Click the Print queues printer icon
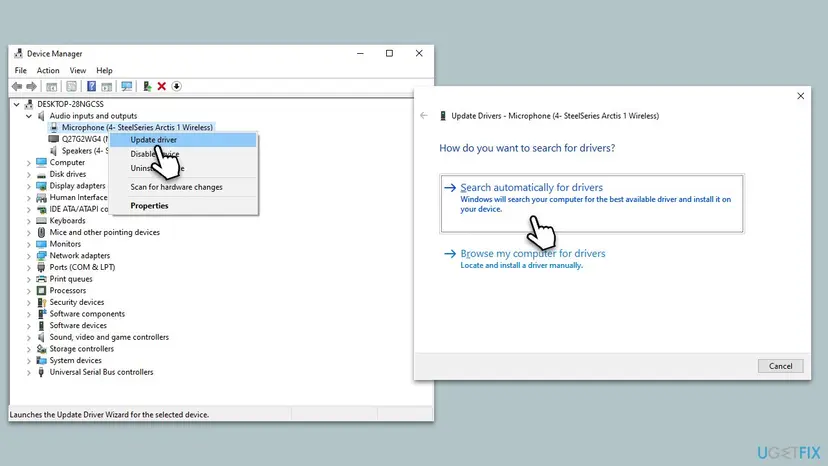Image resolution: width=828 pixels, height=466 pixels. pyautogui.click(x=41, y=279)
